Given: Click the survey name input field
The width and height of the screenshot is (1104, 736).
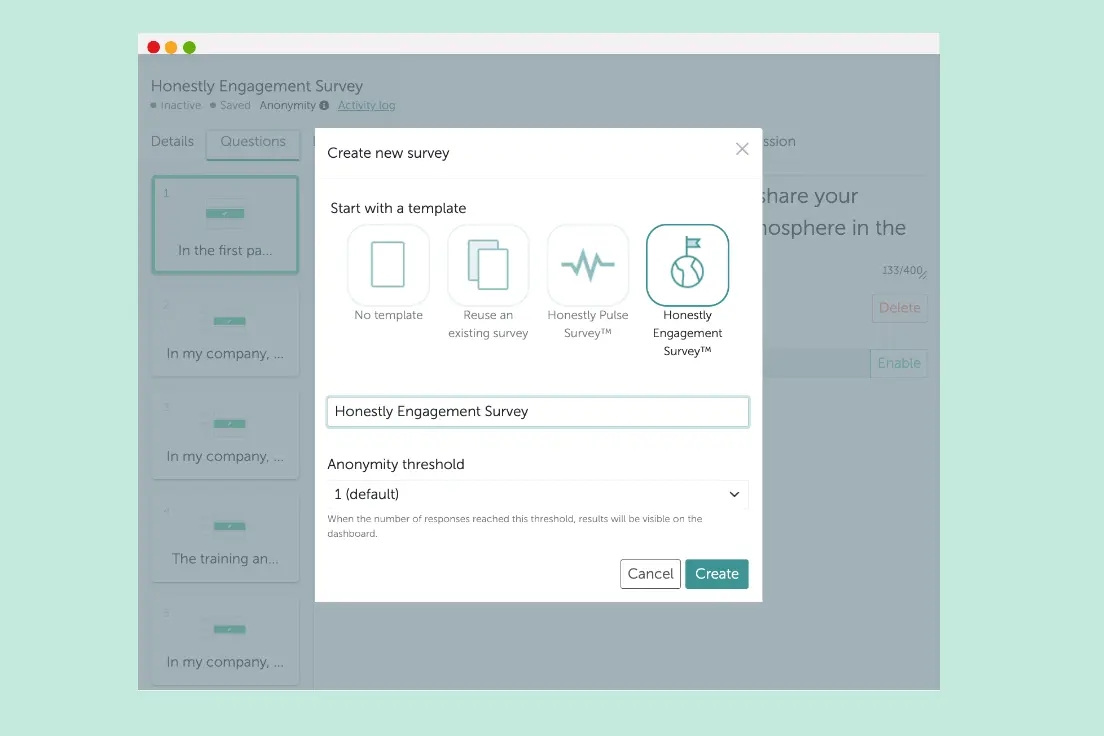Looking at the screenshot, I should click(x=538, y=412).
